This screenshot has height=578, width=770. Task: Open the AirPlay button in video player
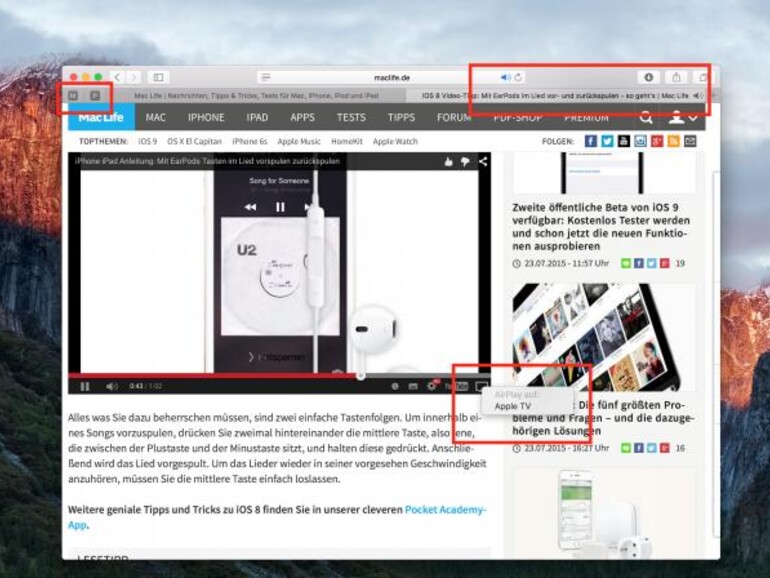[481, 386]
